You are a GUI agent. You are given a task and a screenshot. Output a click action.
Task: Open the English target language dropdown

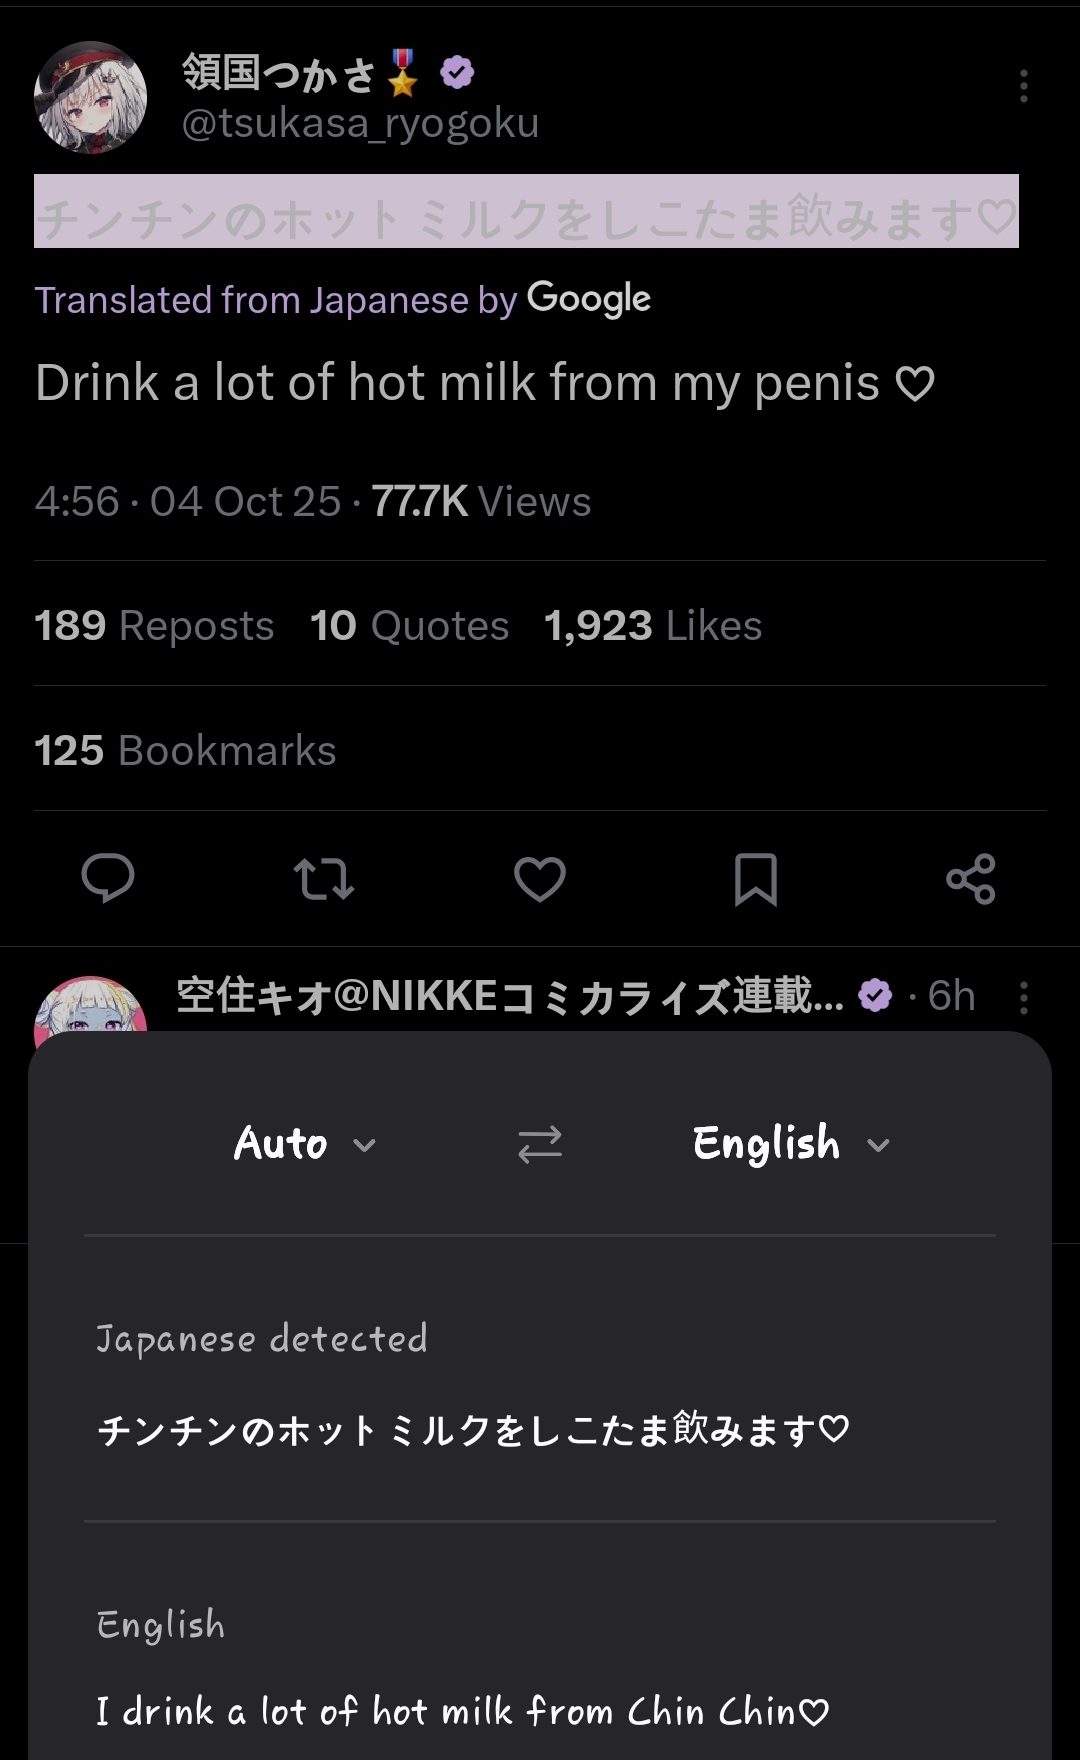[x=790, y=1144]
